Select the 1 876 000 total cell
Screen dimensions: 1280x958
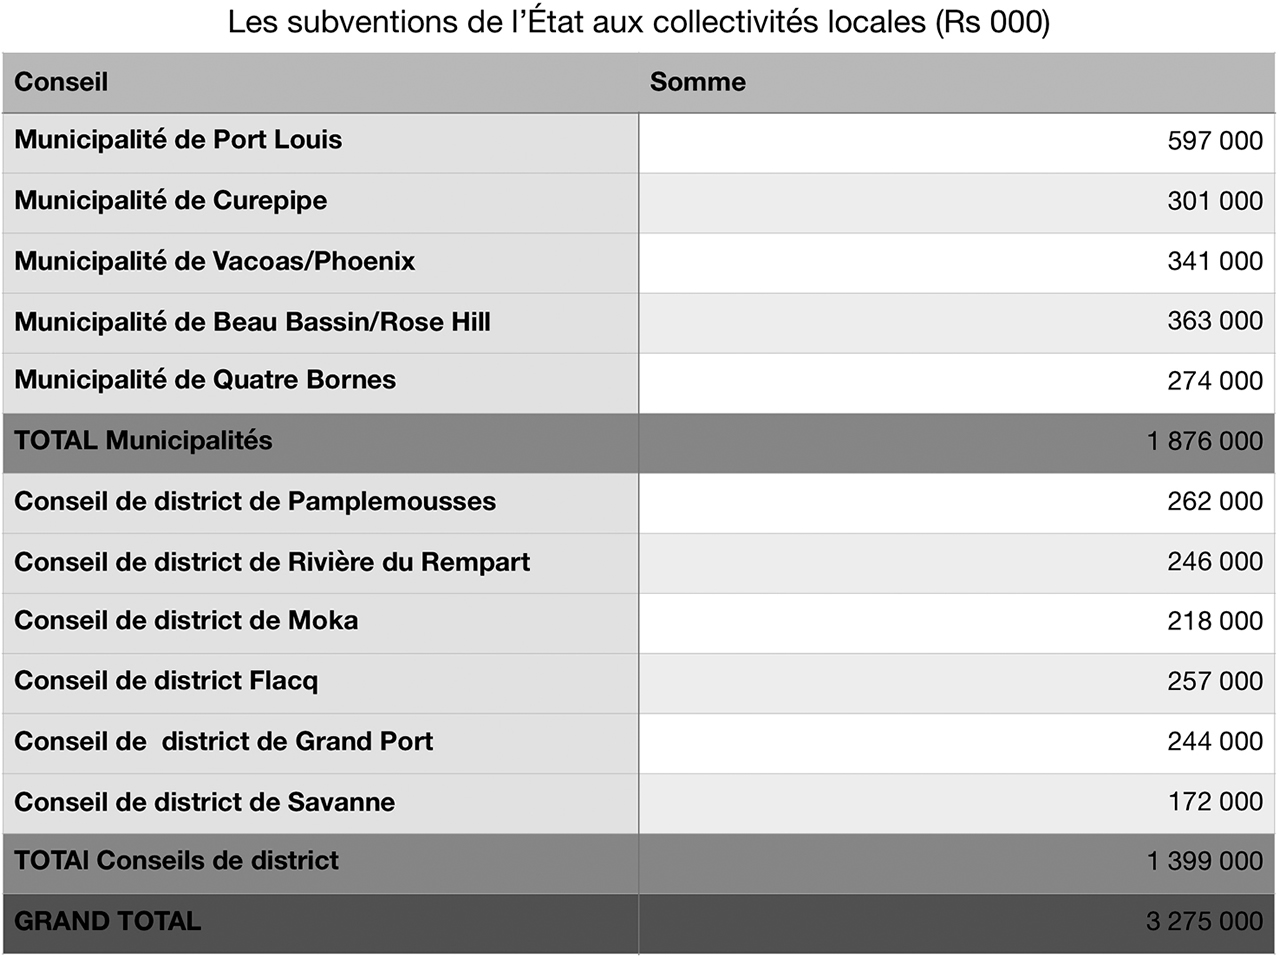pyautogui.click(x=1204, y=441)
